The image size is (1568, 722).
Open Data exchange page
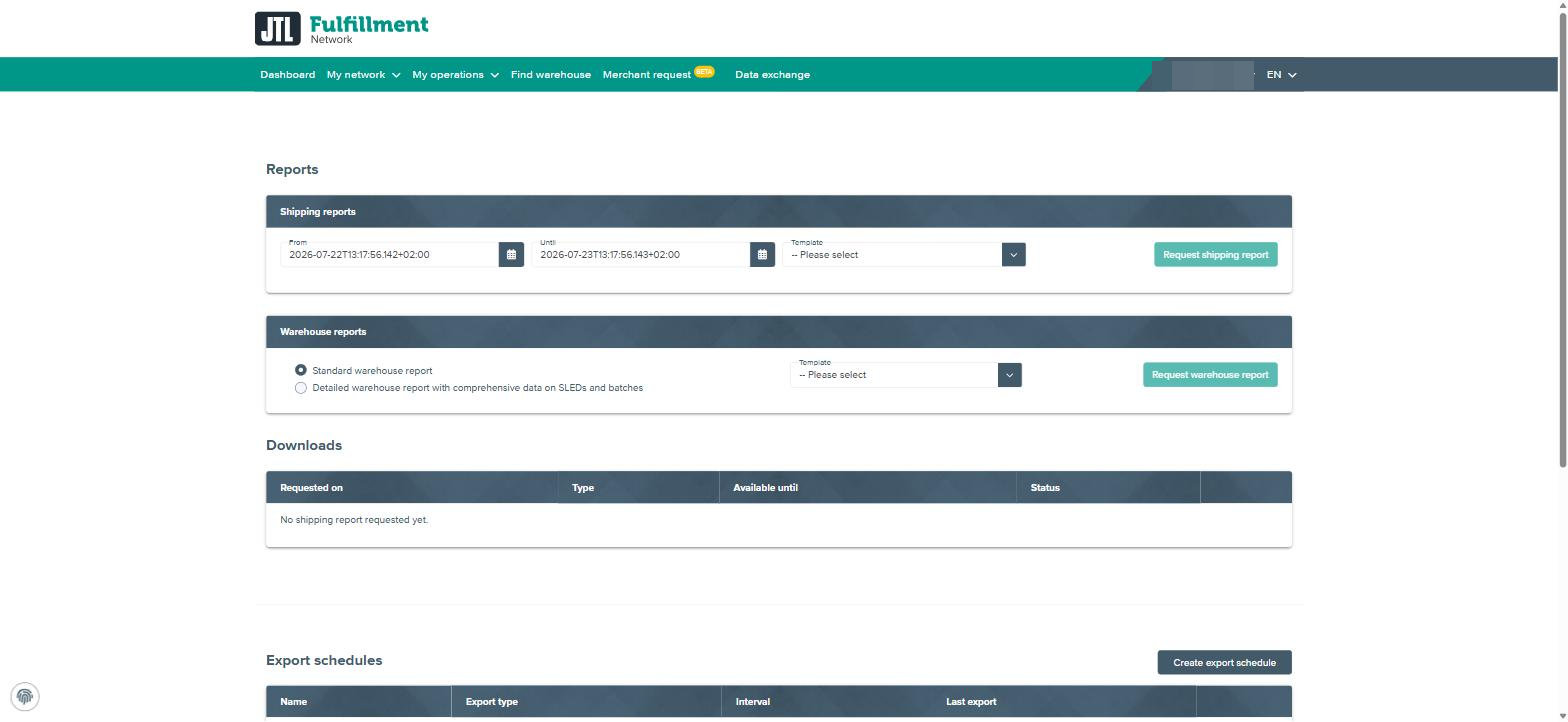pyautogui.click(x=772, y=75)
